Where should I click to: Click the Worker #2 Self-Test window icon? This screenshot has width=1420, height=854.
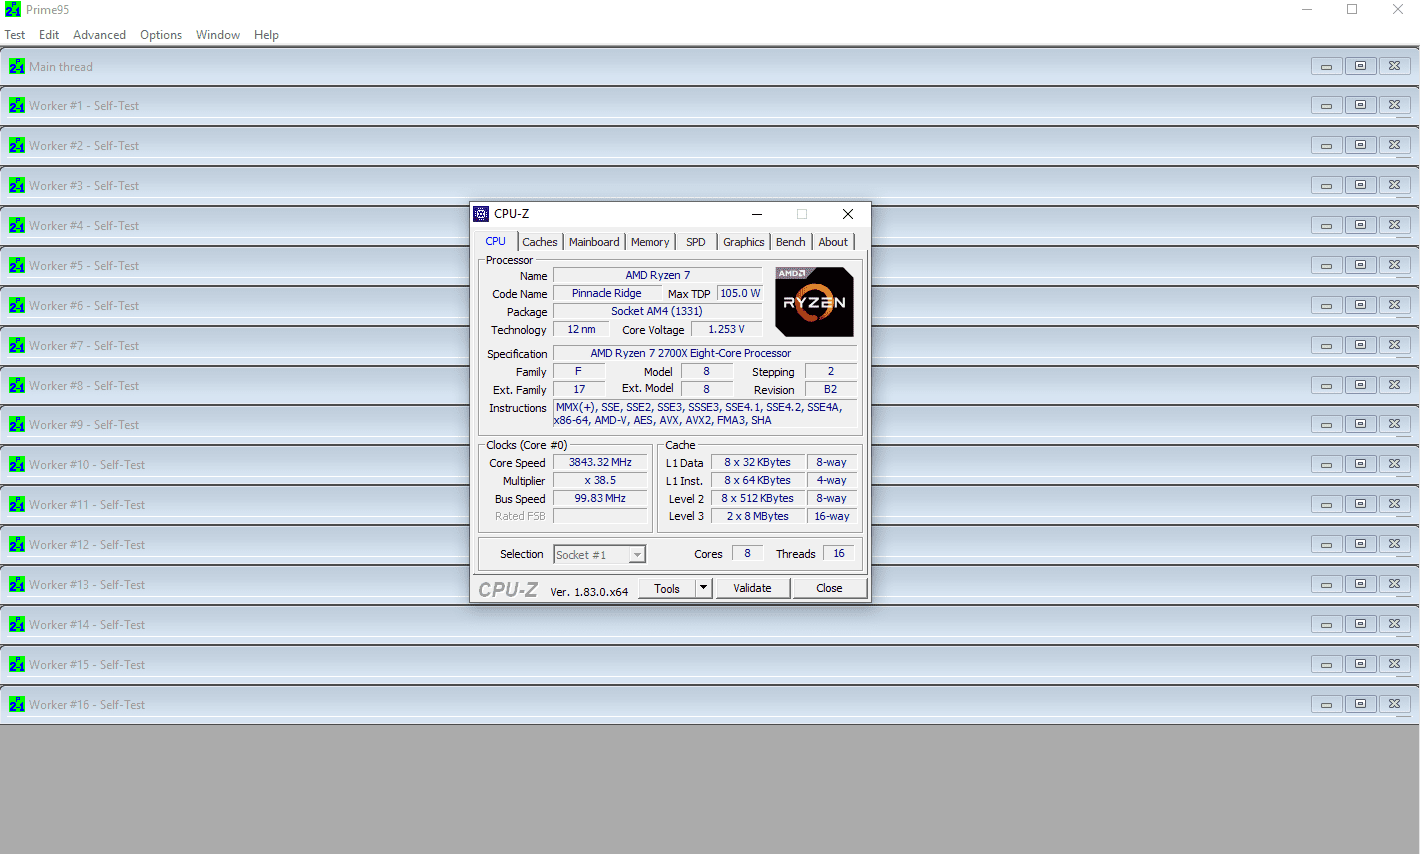(17, 145)
